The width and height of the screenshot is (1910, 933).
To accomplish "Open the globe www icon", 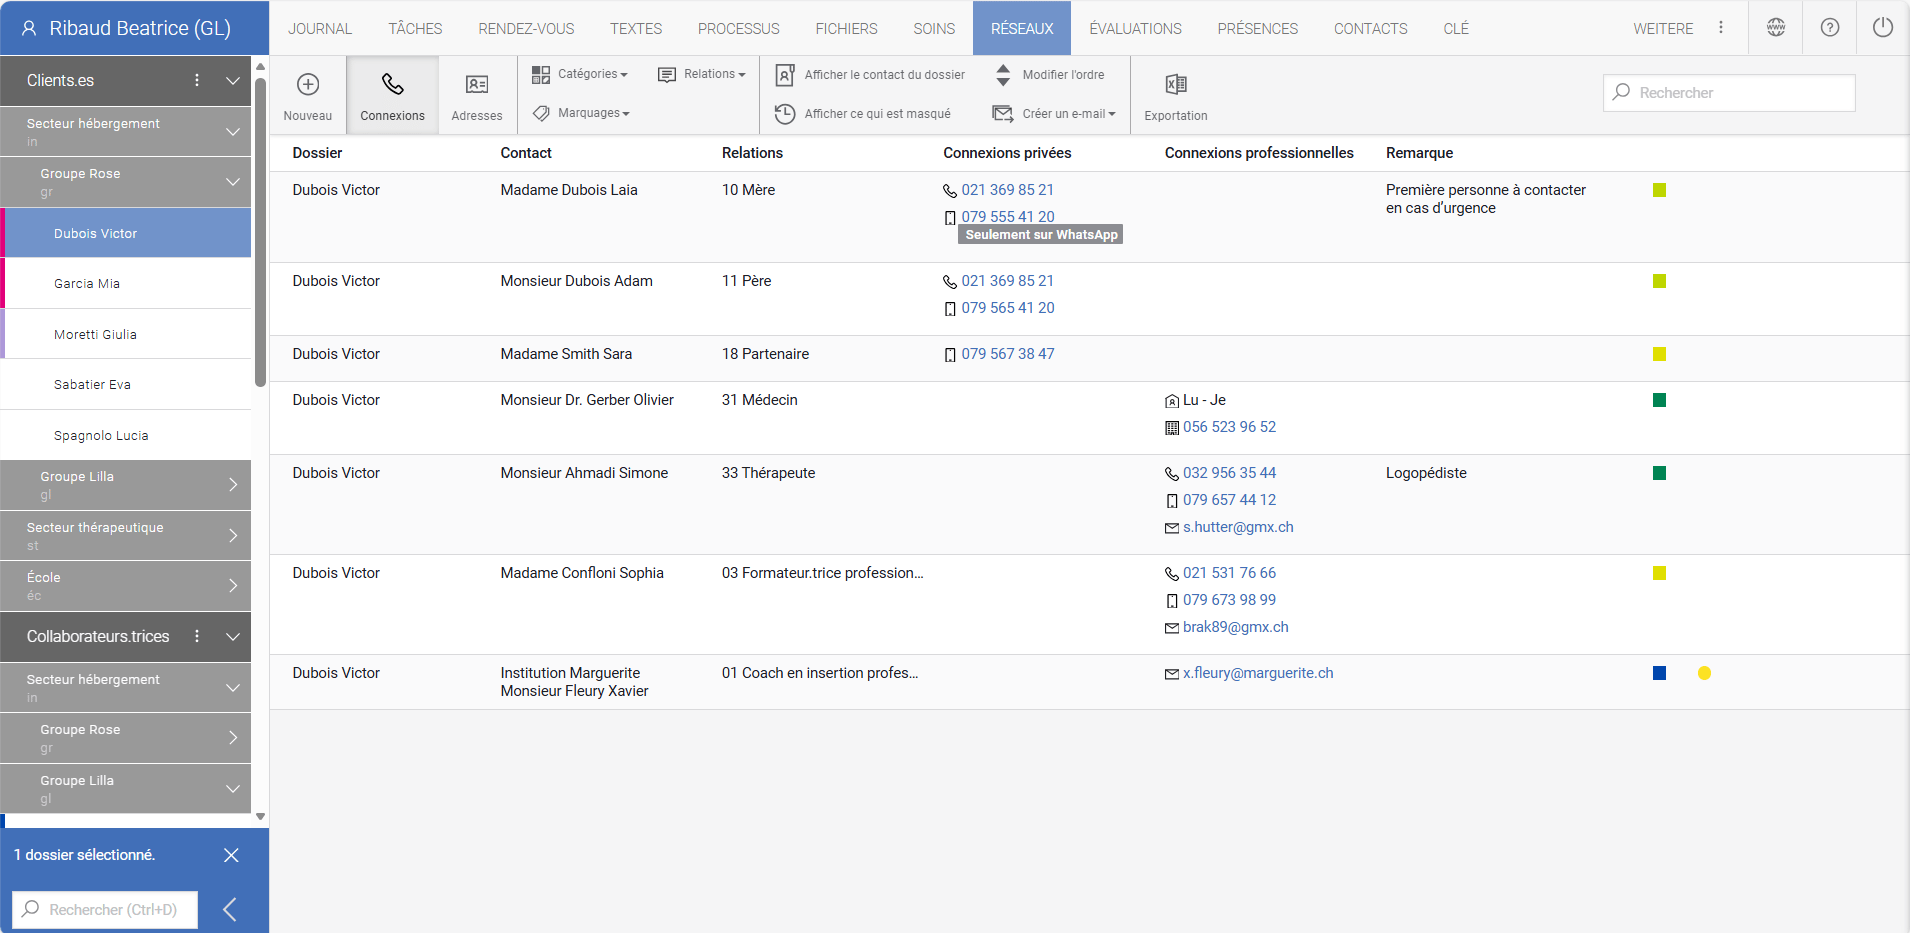I will pos(1775,28).
